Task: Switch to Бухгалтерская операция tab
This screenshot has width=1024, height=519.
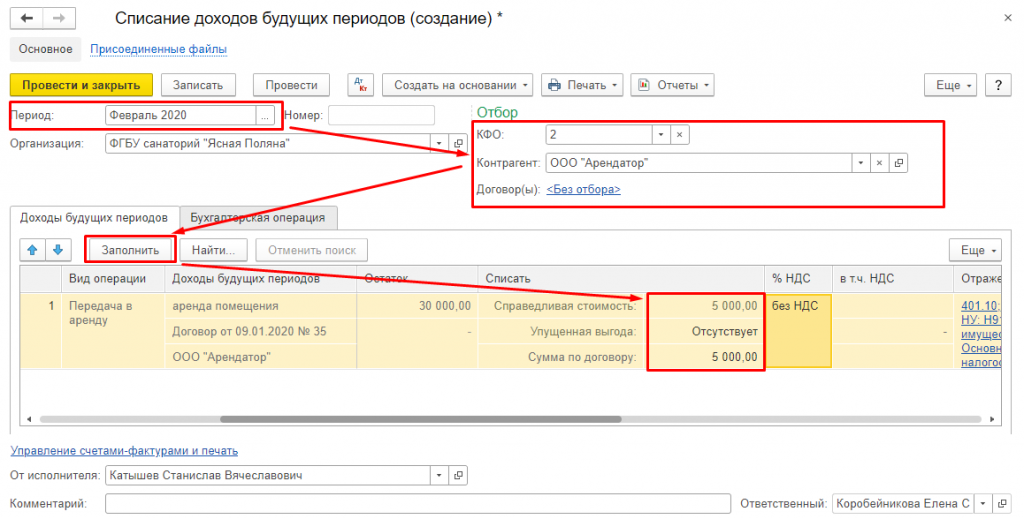Action: click(x=259, y=217)
